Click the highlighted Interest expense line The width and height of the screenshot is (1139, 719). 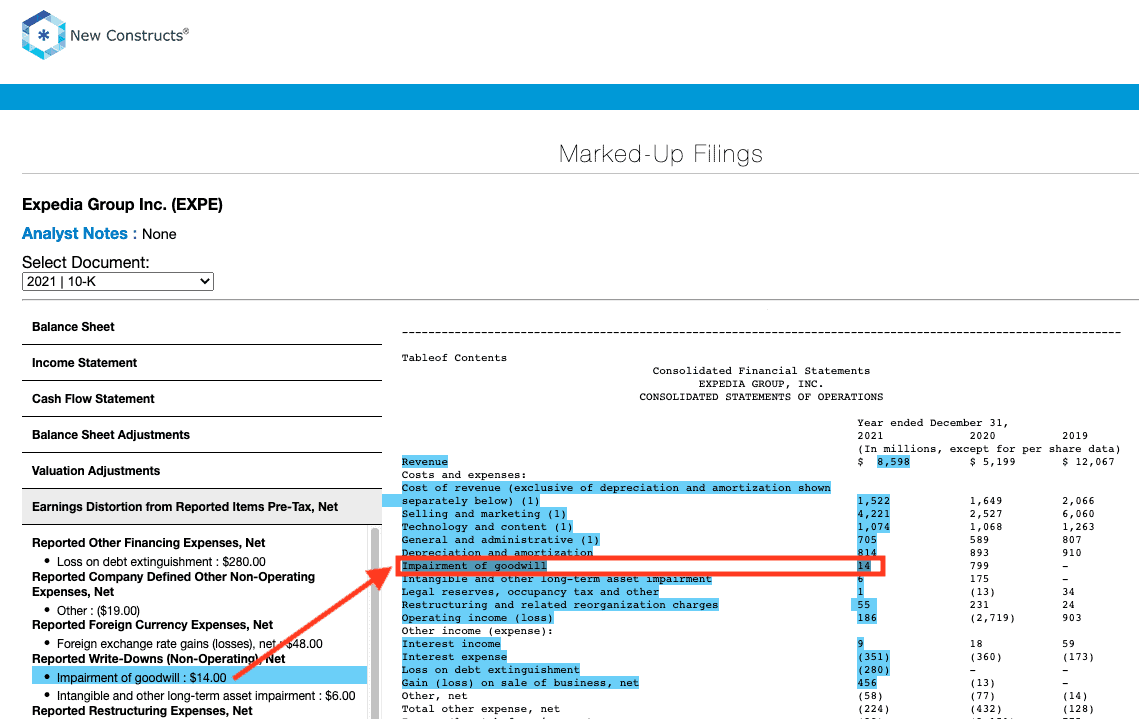coord(454,657)
